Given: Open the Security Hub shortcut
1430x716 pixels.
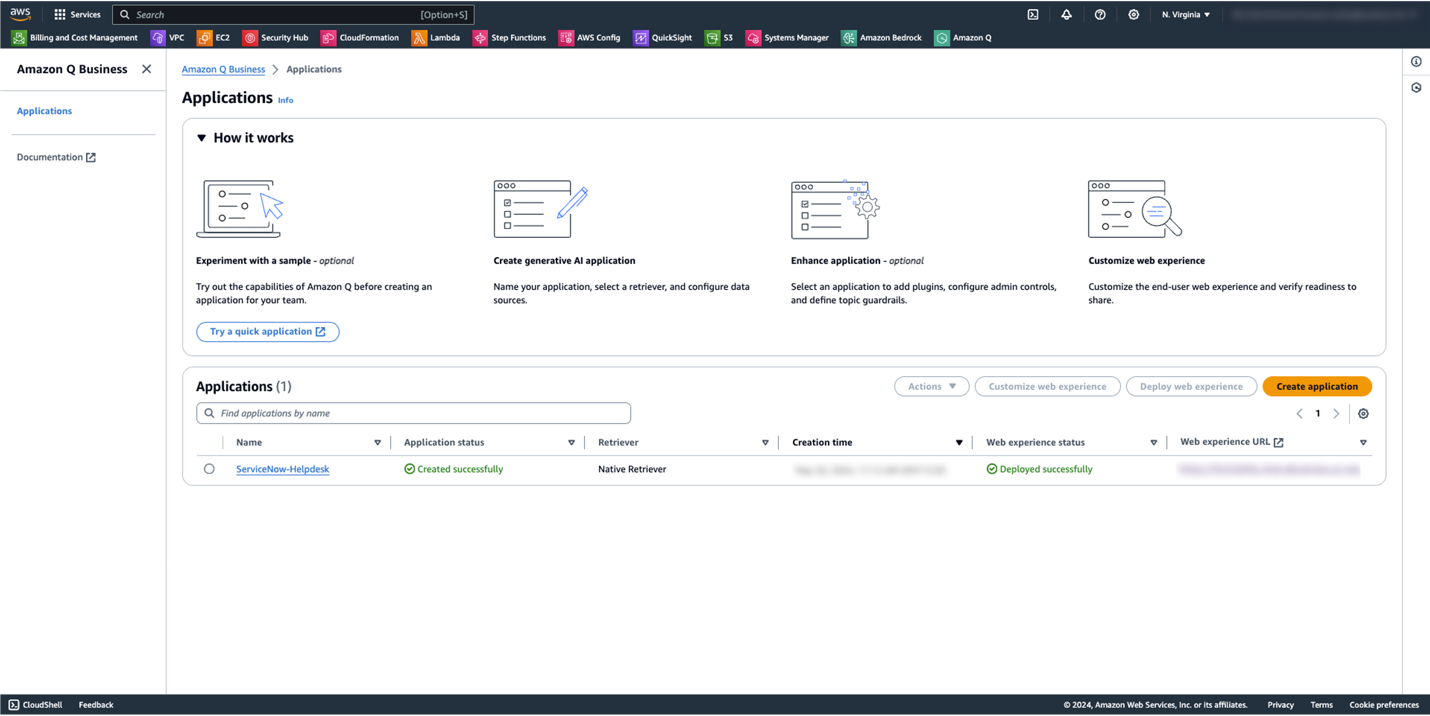Looking at the screenshot, I should click(276, 38).
